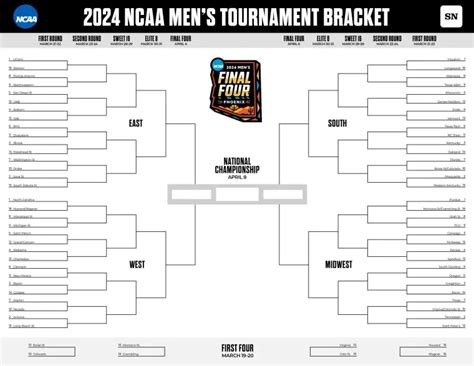Image resolution: width=474 pixels, height=366 pixels.
Task: Click the leftmost First Four matchup box
Action: click(x=52, y=350)
